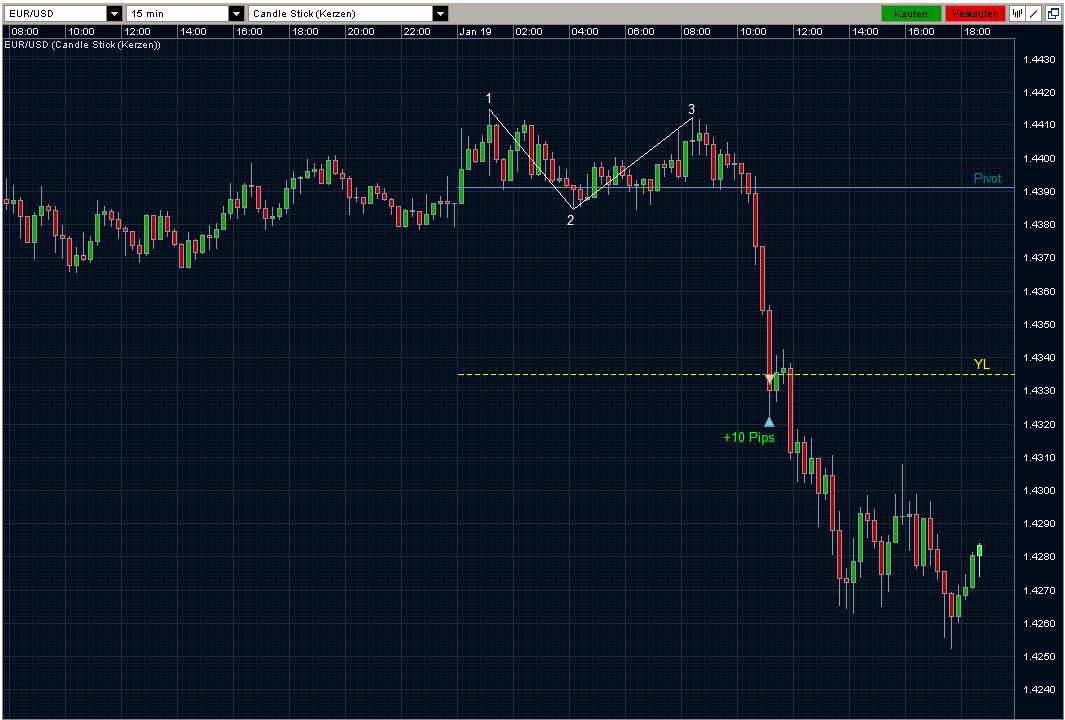Select the yellow YL line label
The image size is (1065, 720).
pos(981,365)
